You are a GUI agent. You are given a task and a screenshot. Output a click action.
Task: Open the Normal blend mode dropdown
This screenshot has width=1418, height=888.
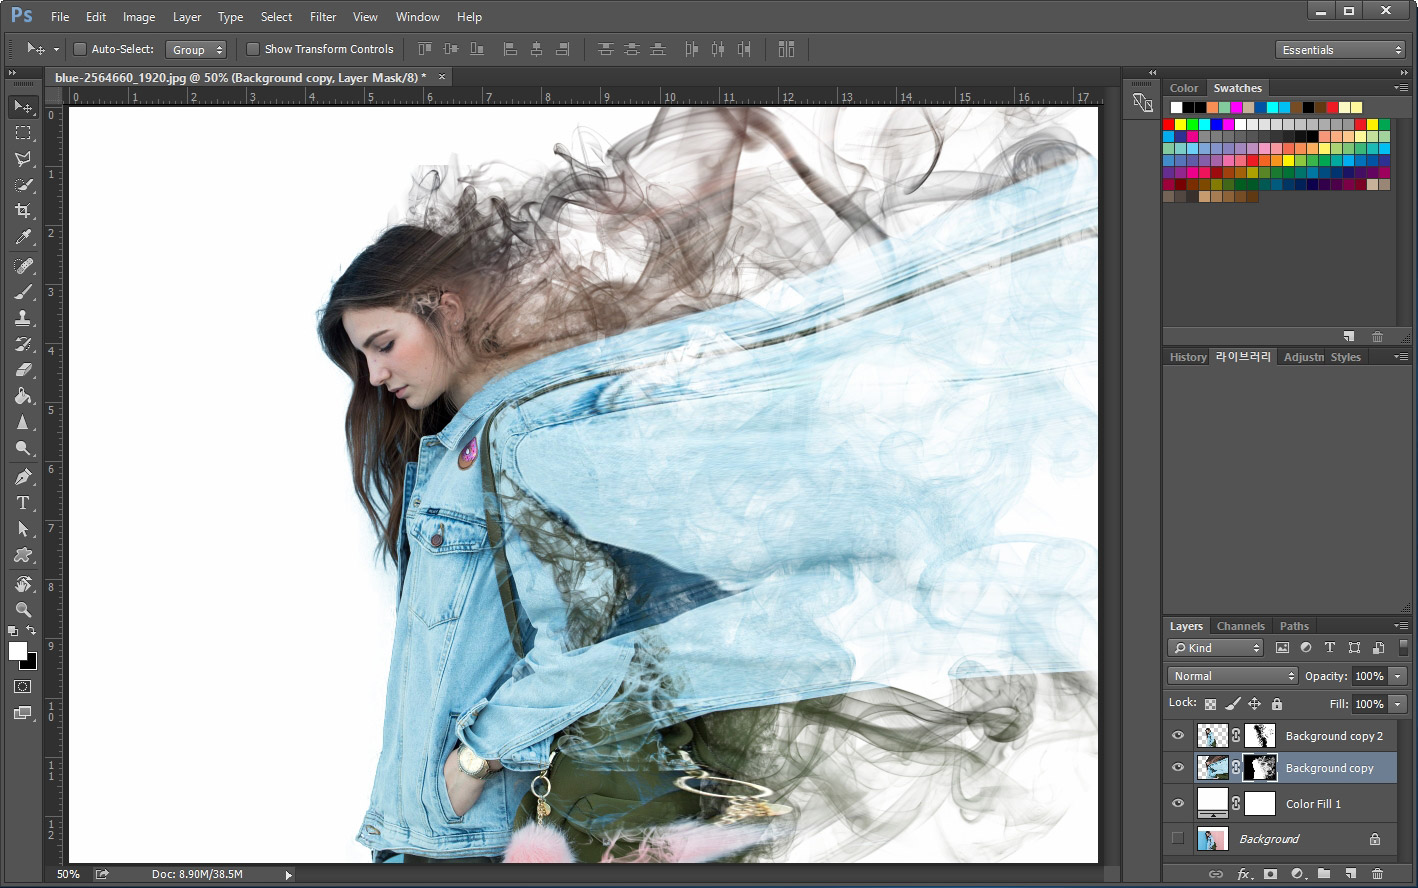pos(1232,676)
